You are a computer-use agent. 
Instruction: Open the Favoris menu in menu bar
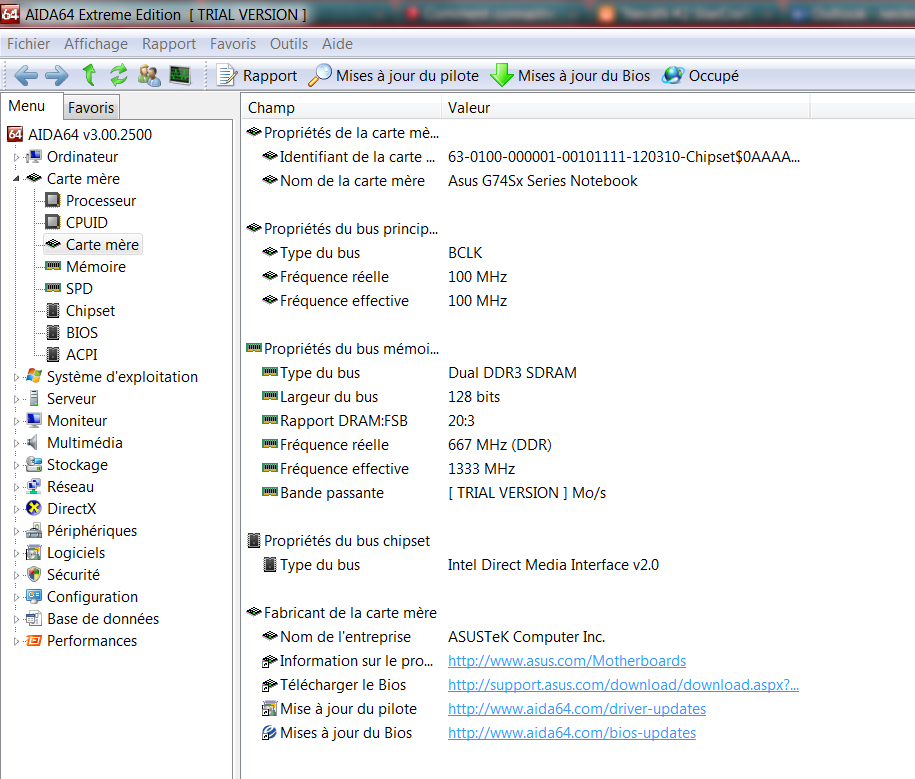233,44
